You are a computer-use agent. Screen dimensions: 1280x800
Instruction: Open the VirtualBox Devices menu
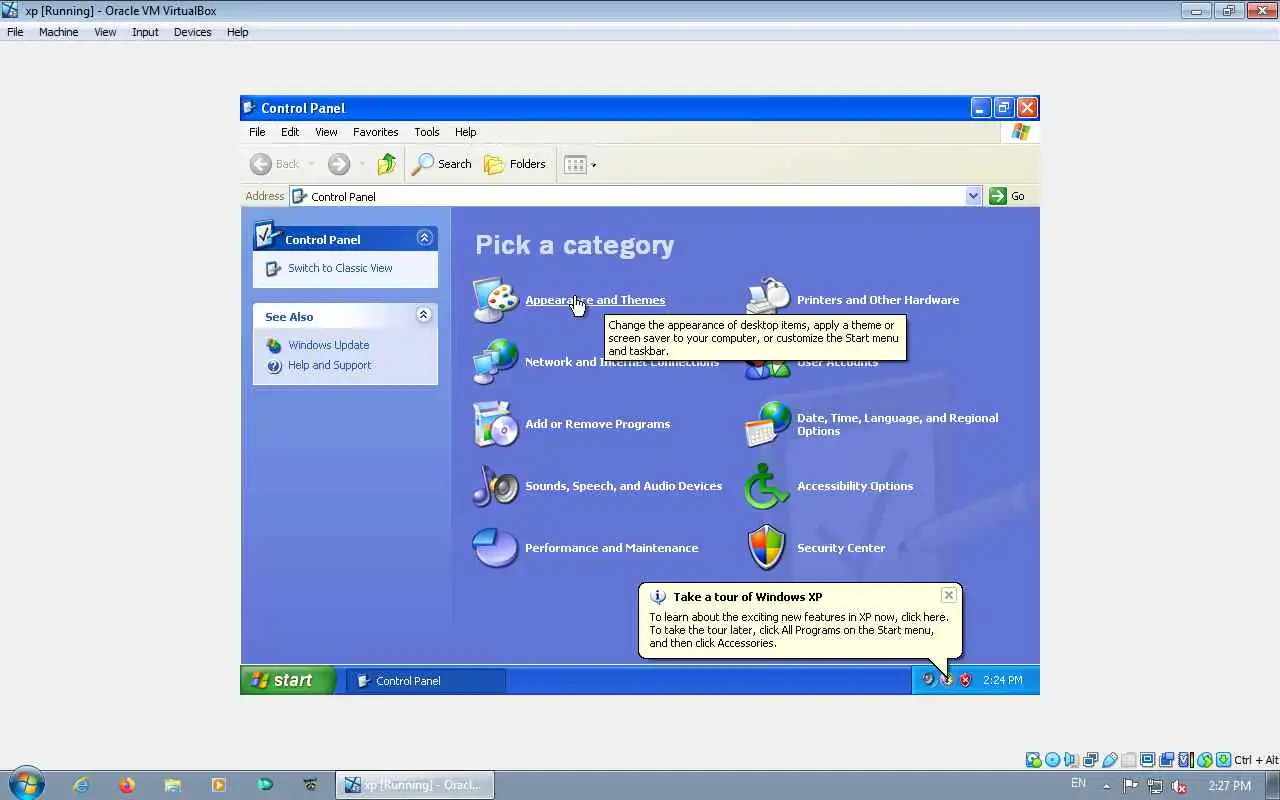point(192,32)
